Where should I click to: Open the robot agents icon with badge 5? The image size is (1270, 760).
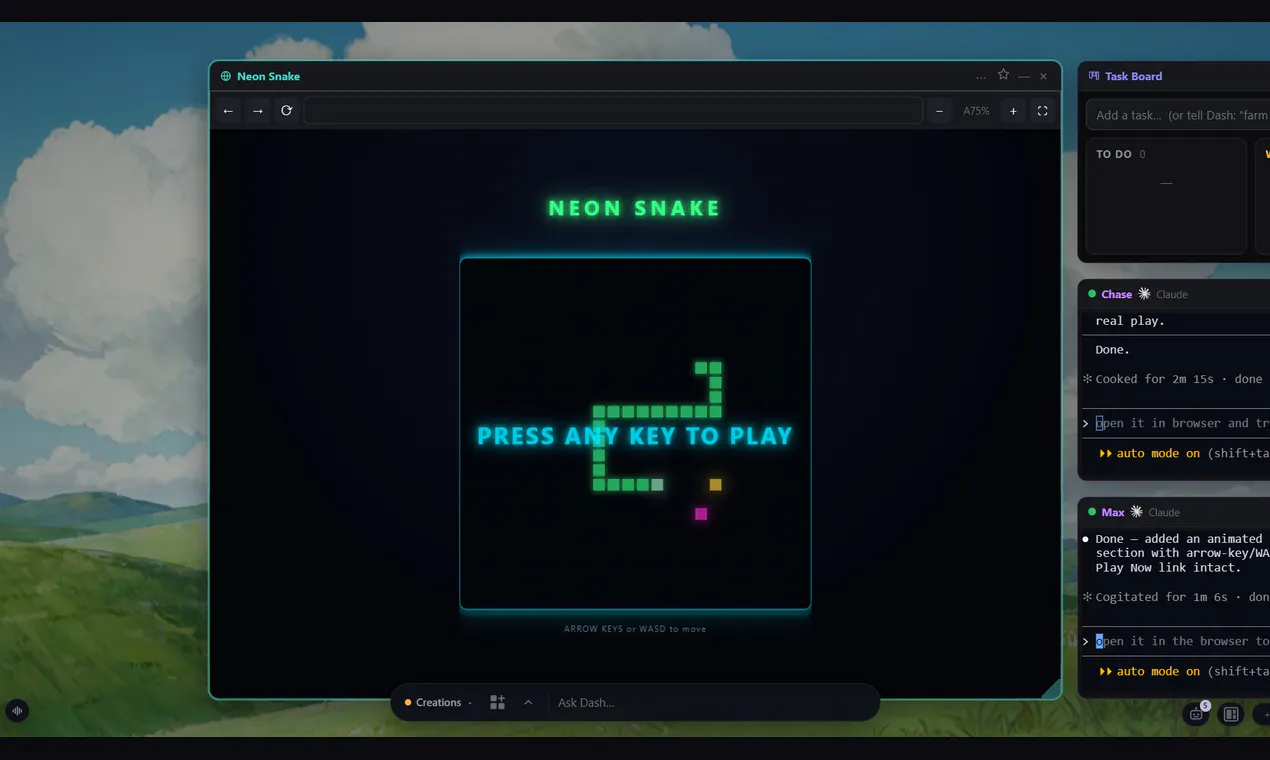coord(1196,714)
